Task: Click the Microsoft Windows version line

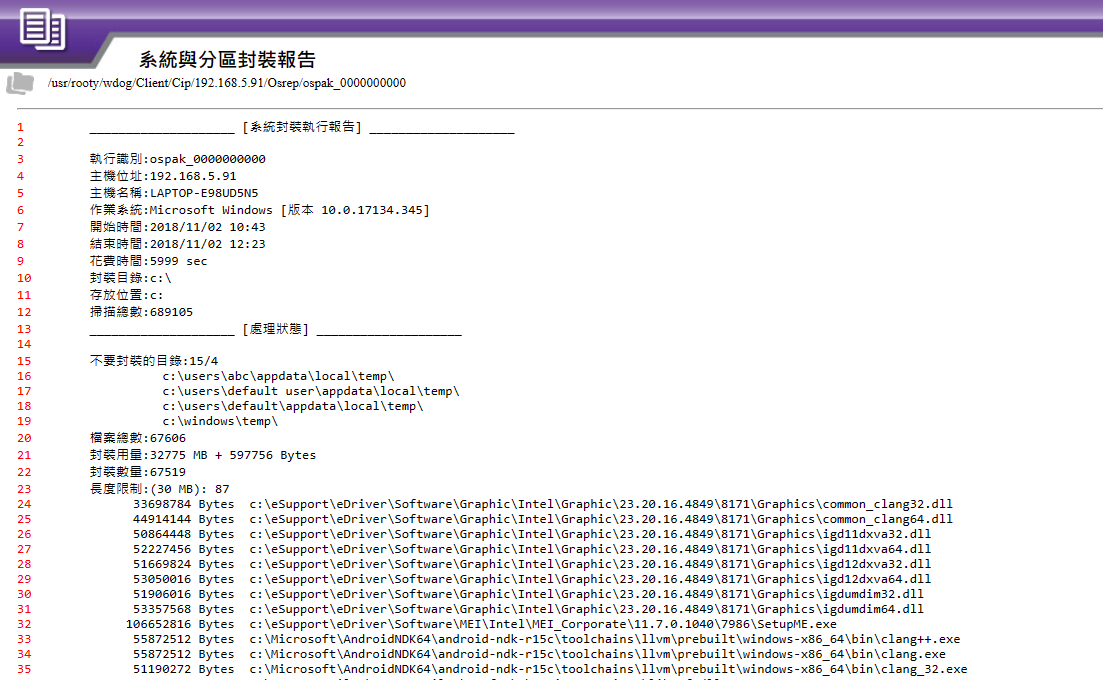Action: [259, 210]
